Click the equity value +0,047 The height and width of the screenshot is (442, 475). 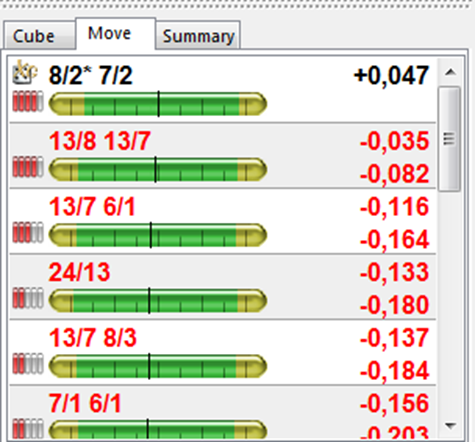pyautogui.click(x=391, y=75)
